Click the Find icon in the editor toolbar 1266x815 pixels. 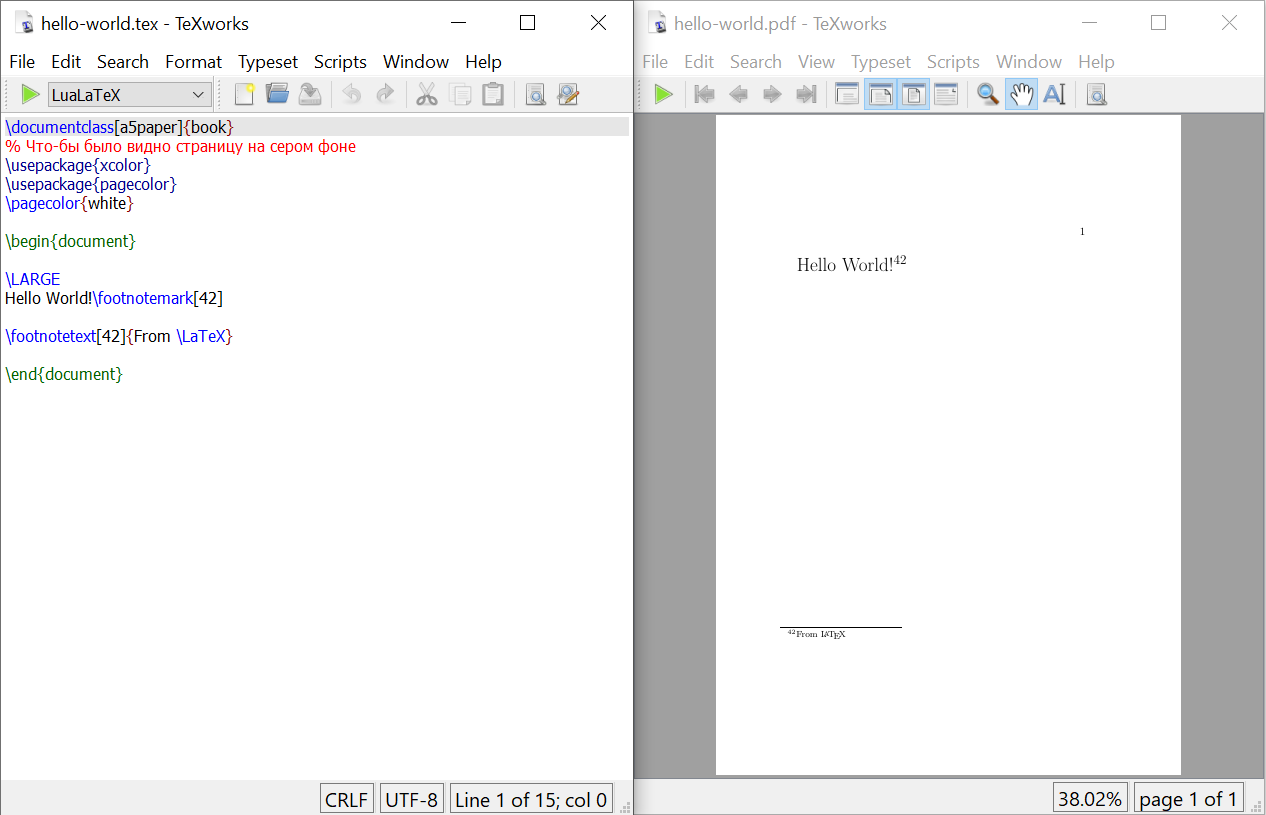(536, 95)
